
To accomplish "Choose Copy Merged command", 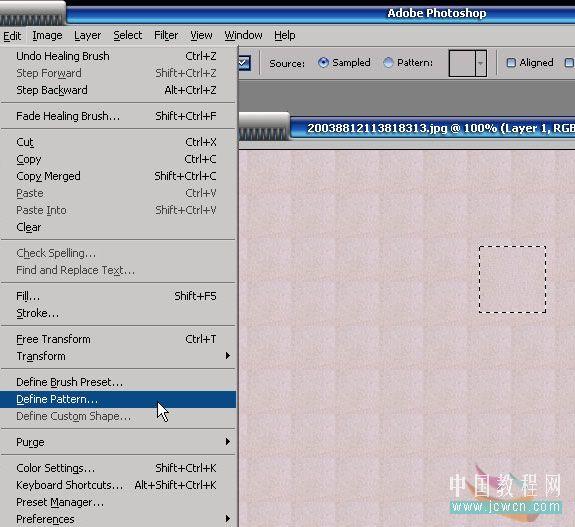I will coord(117,176).
